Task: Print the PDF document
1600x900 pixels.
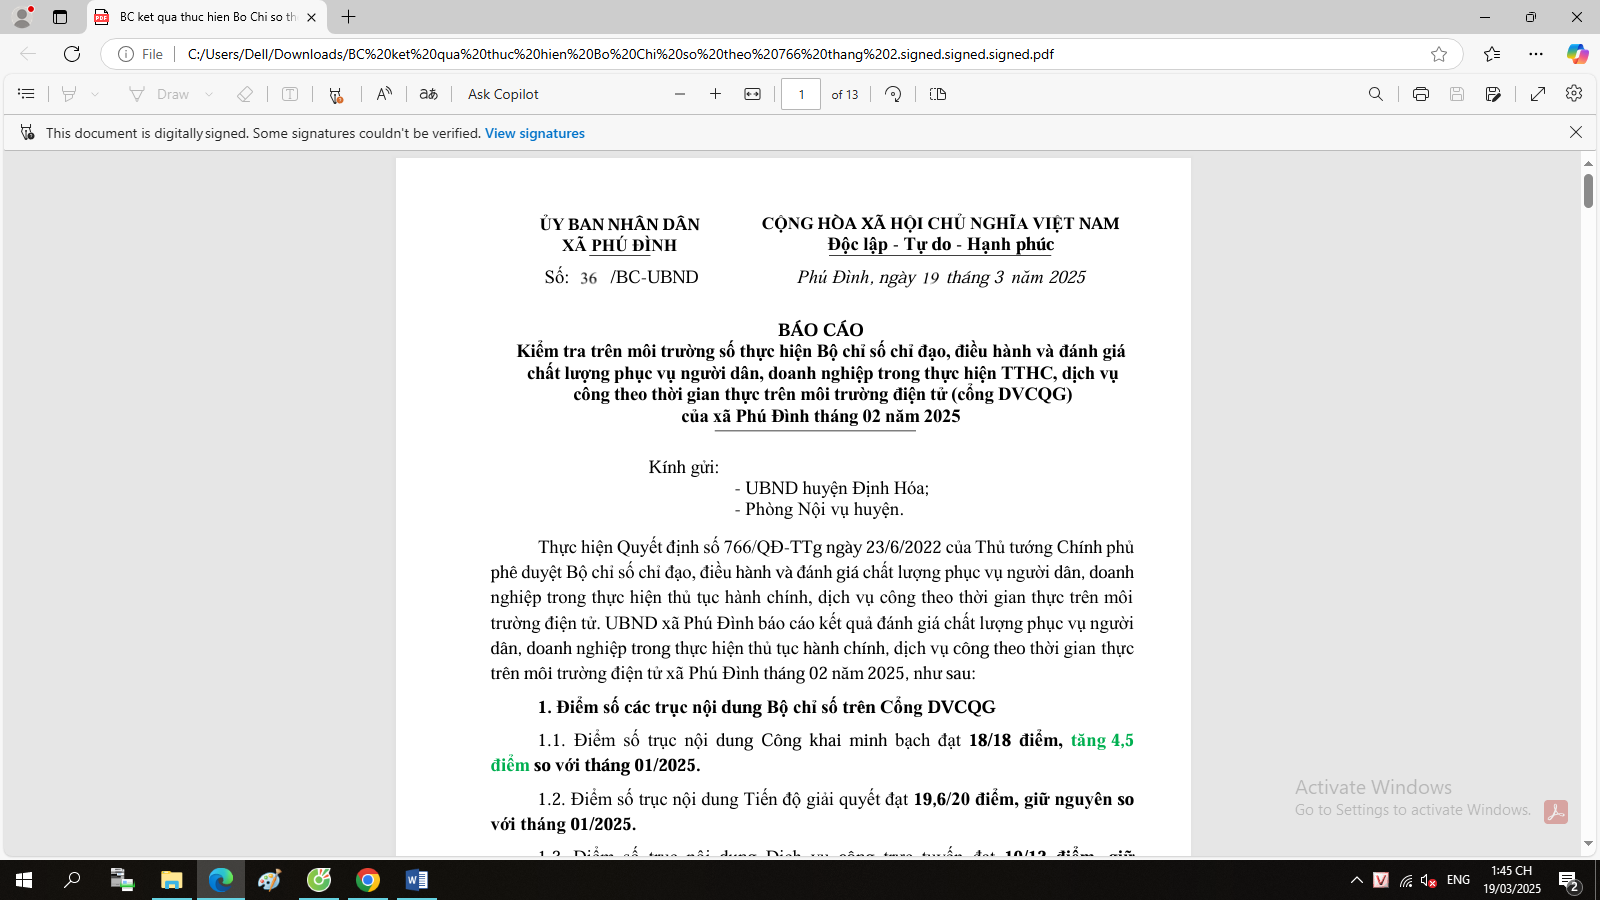Action: pyautogui.click(x=1420, y=94)
